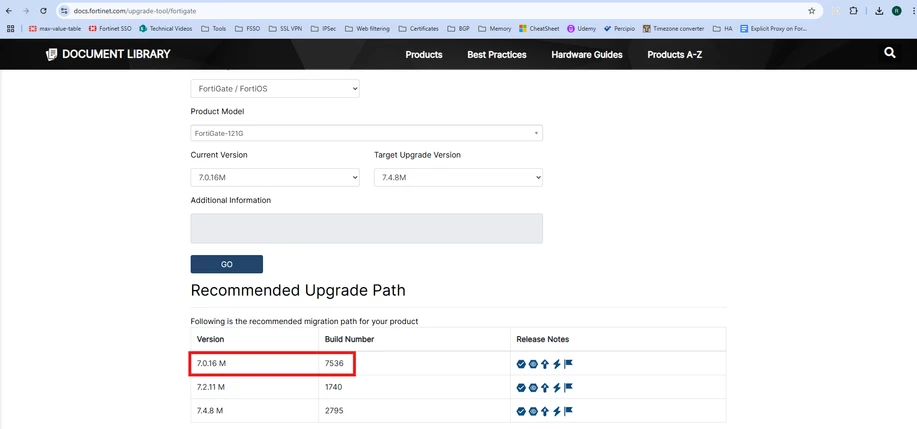Open the Hardware Guides menu item
The width and height of the screenshot is (917, 429).
(x=587, y=54)
